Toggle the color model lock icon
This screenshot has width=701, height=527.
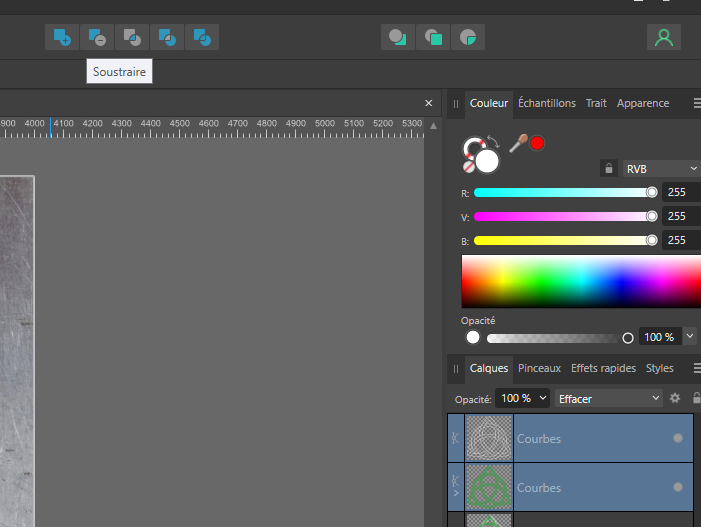pyautogui.click(x=607, y=169)
